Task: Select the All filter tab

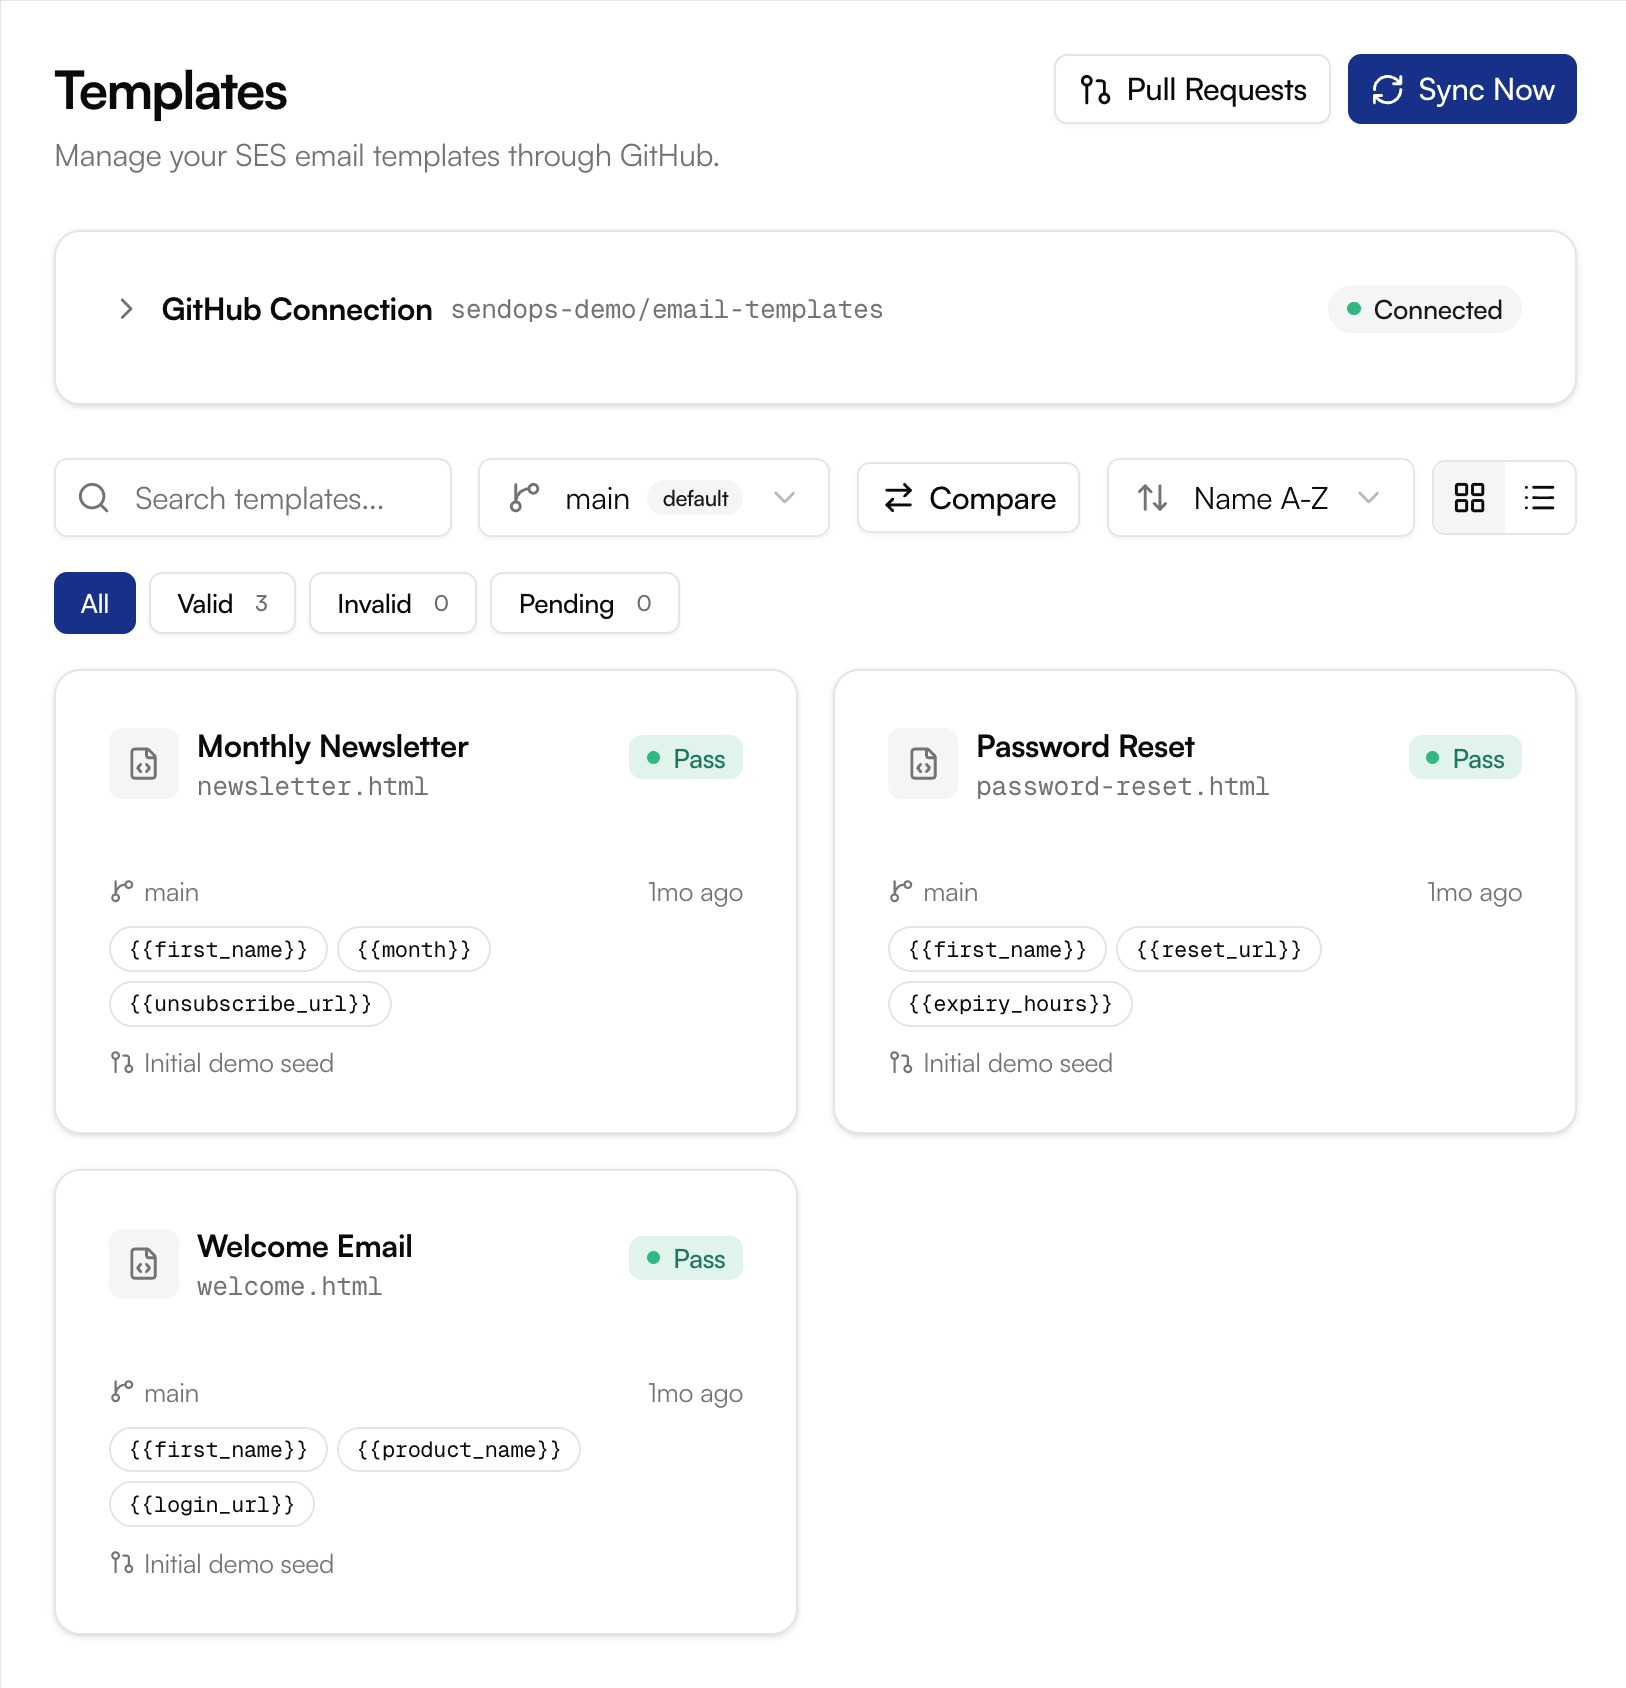Action: pos(95,603)
